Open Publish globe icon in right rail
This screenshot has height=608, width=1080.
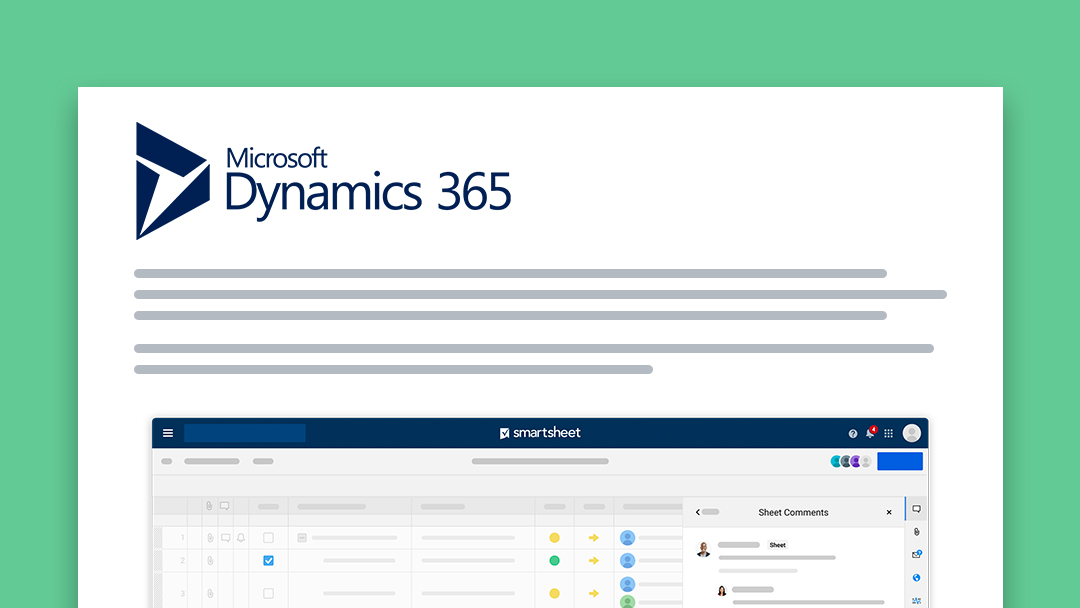(x=917, y=578)
